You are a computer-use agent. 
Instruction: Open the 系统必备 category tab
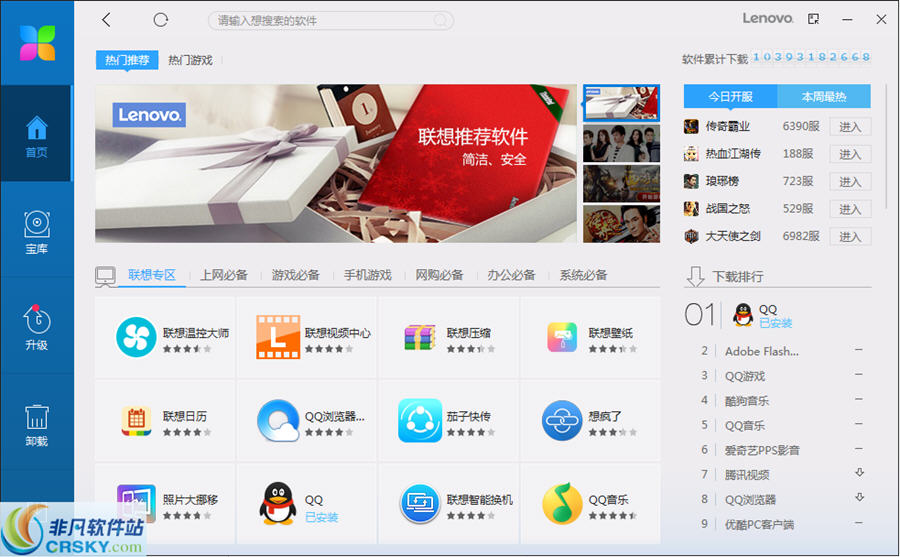[x=583, y=275]
